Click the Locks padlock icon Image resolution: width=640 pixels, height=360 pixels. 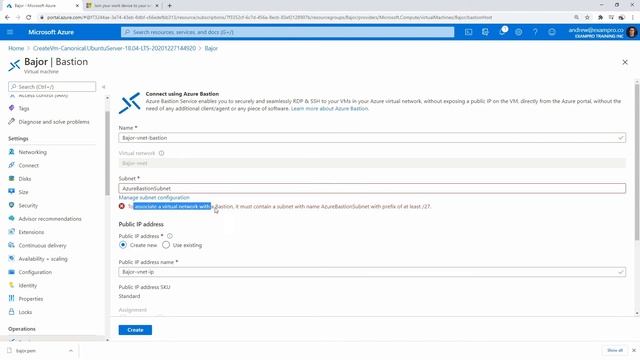coord(11,312)
